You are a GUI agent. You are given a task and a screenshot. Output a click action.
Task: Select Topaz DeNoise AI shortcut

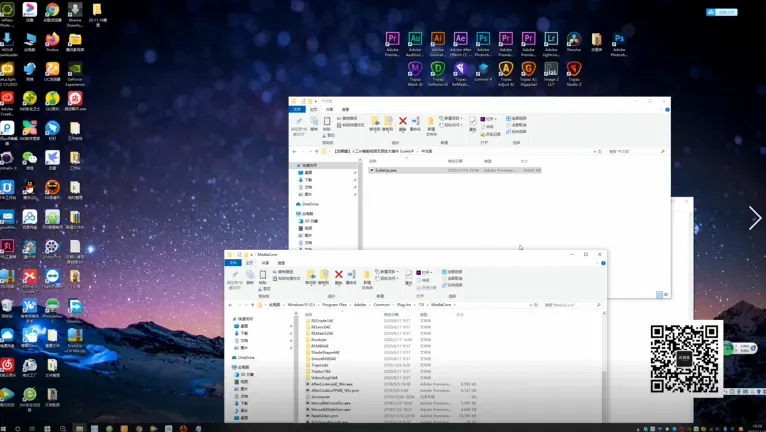pyautogui.click(x=438, y=73)
